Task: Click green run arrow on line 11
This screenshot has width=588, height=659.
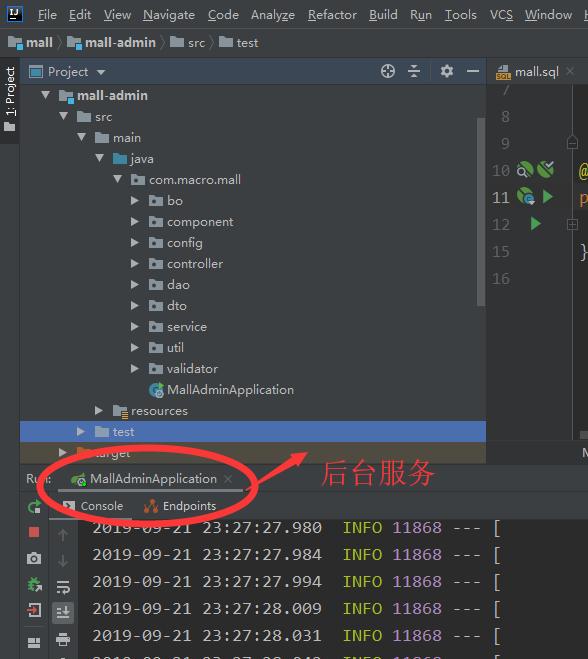Action: (547, 197)
